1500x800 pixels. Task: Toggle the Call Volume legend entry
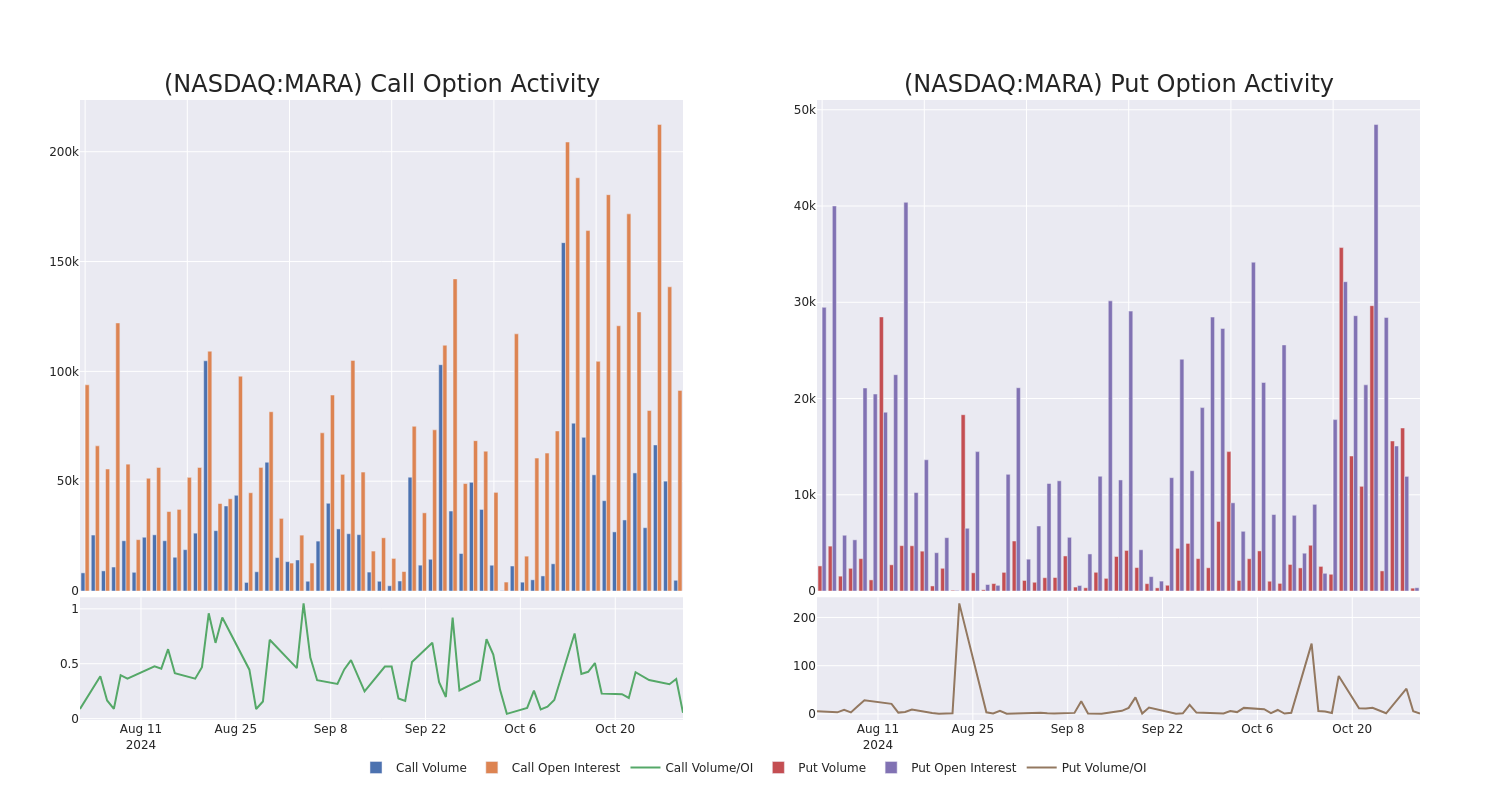[x=418, y=768]
